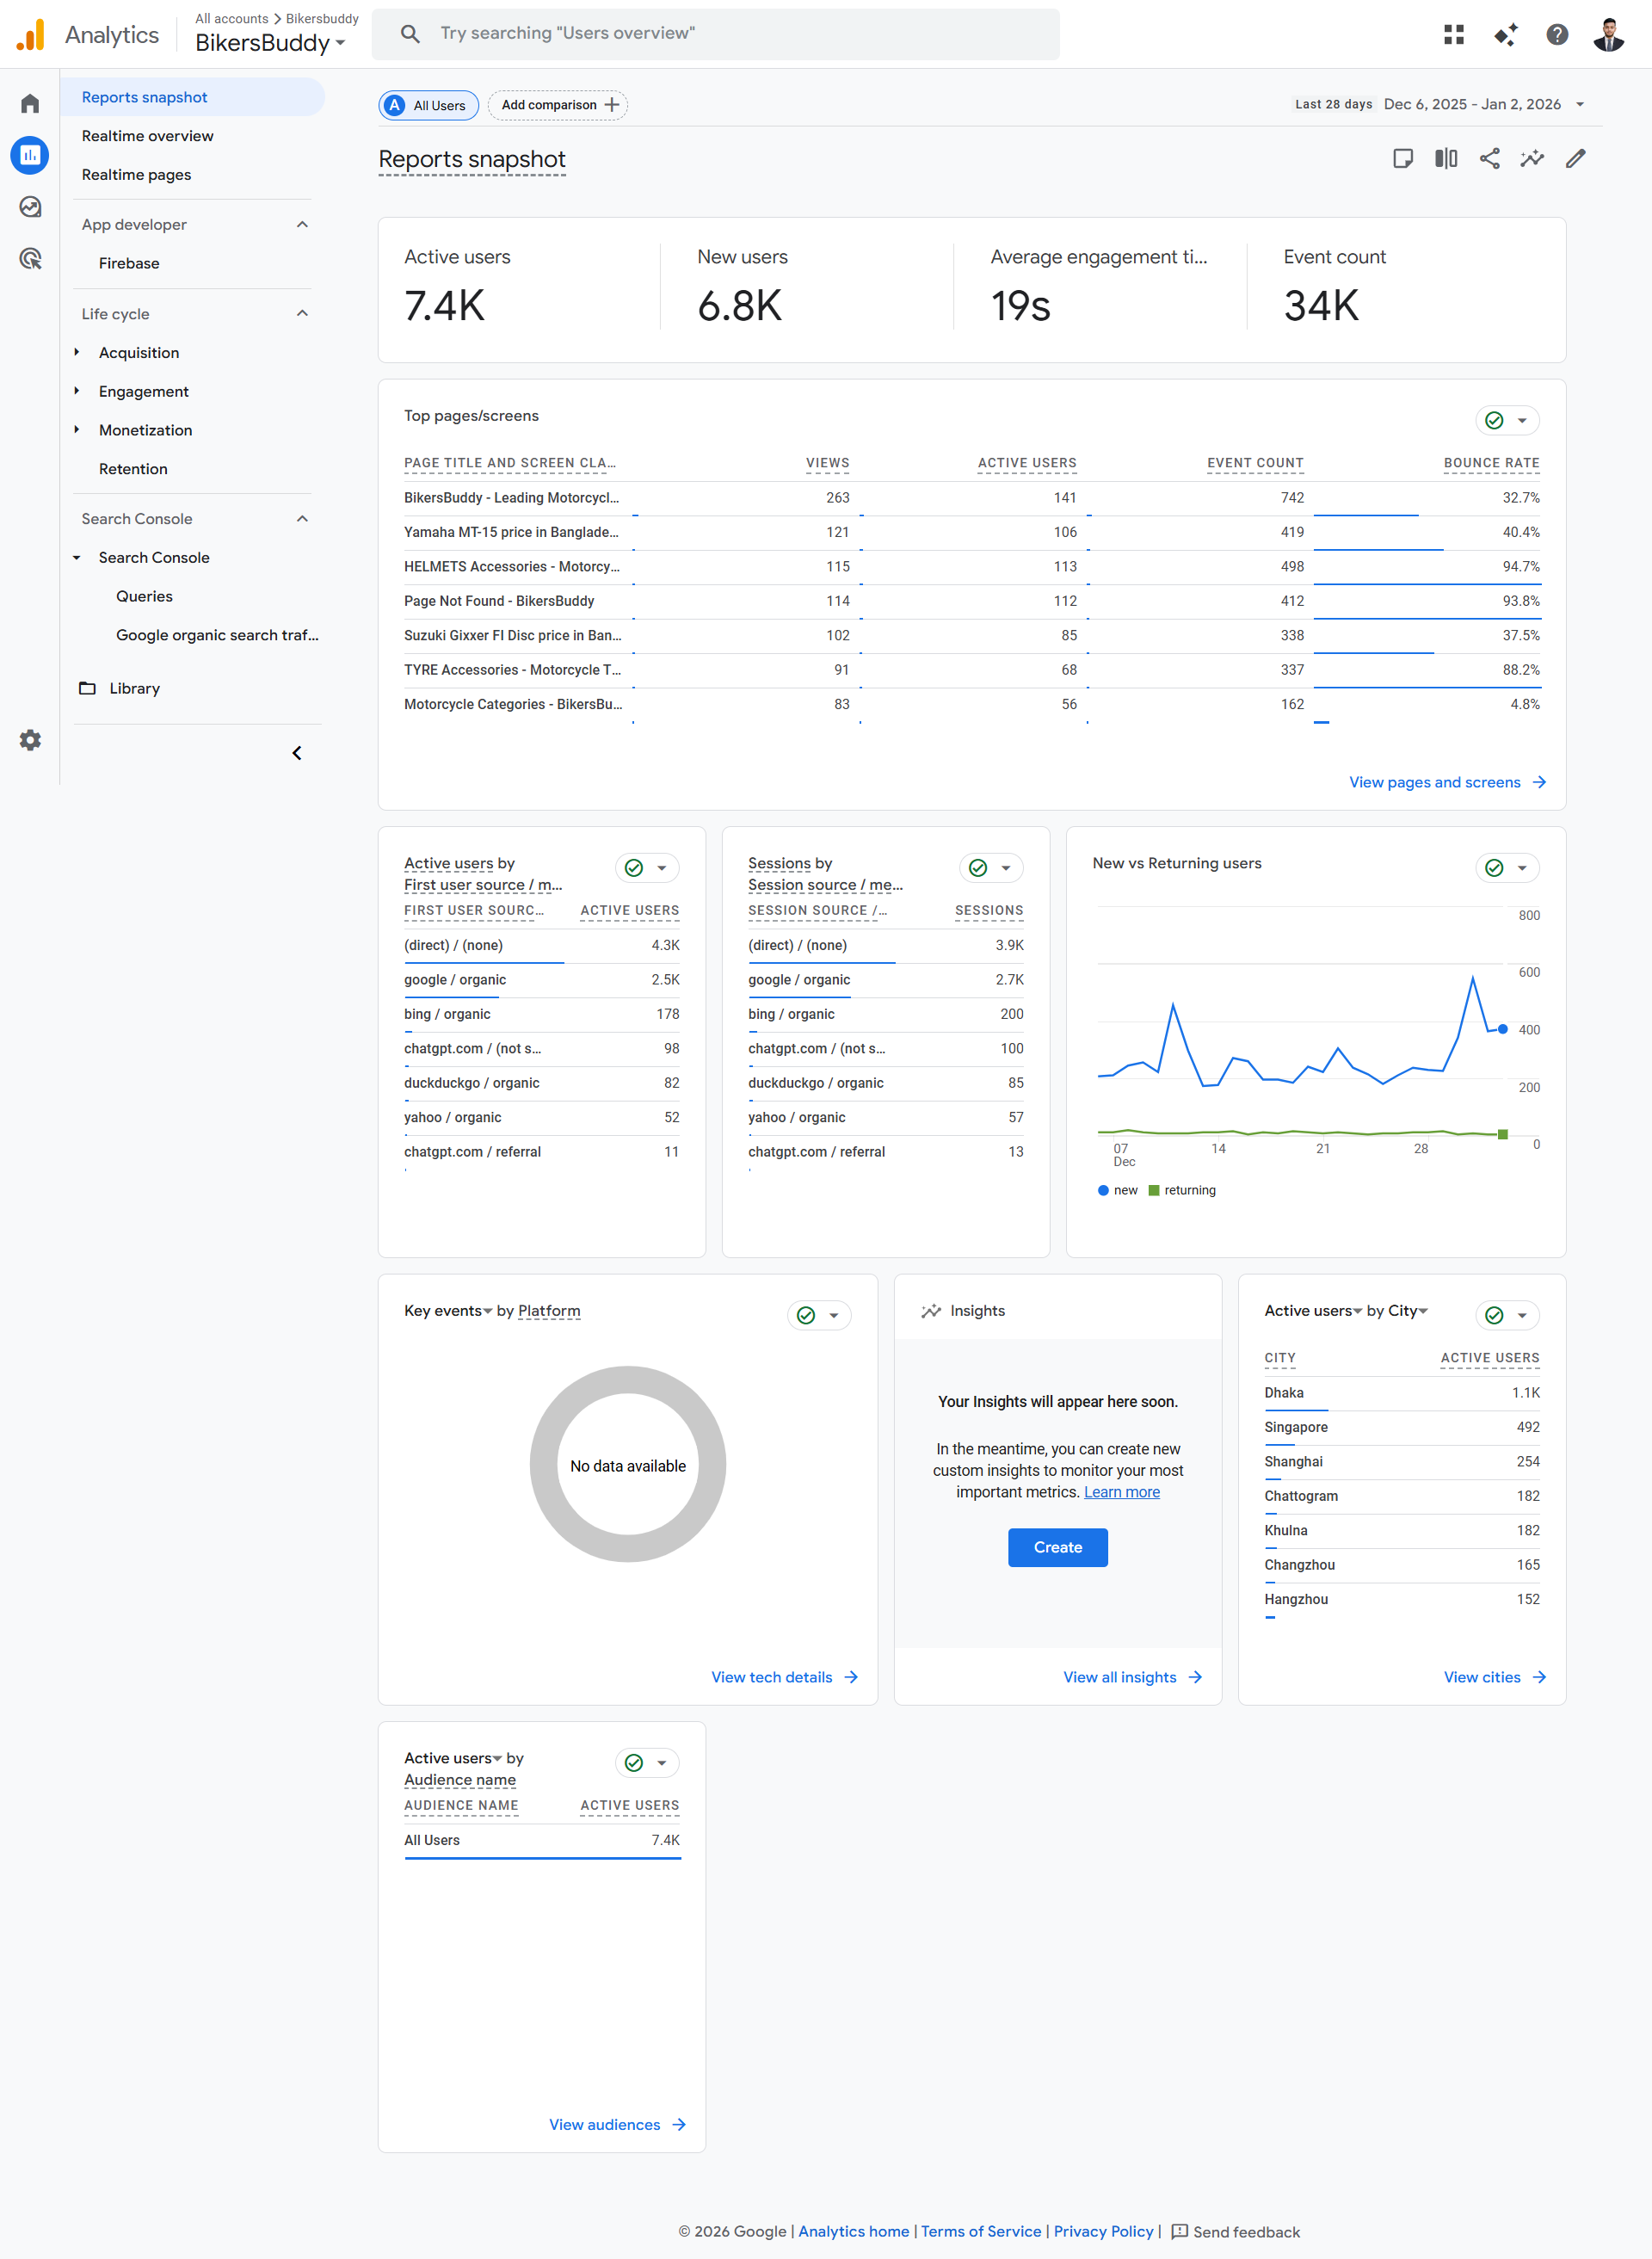Open the Advertising icon in left rail
1652x2259 pixels.
(x=30, y=260)
